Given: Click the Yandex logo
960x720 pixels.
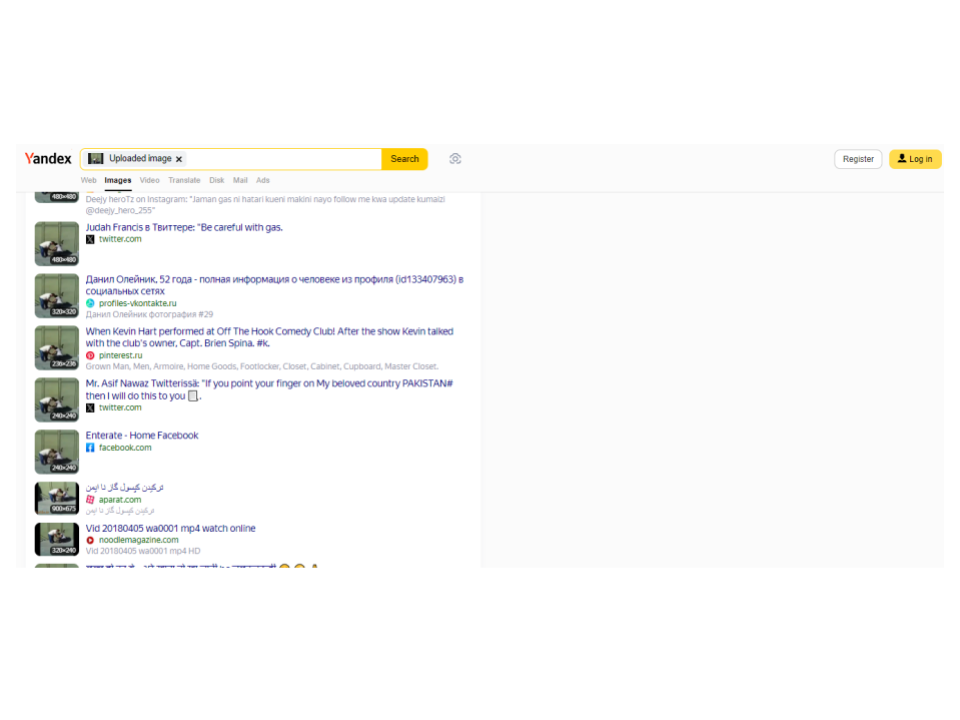Looking at the screenshot, I should [x=48, y=159].
